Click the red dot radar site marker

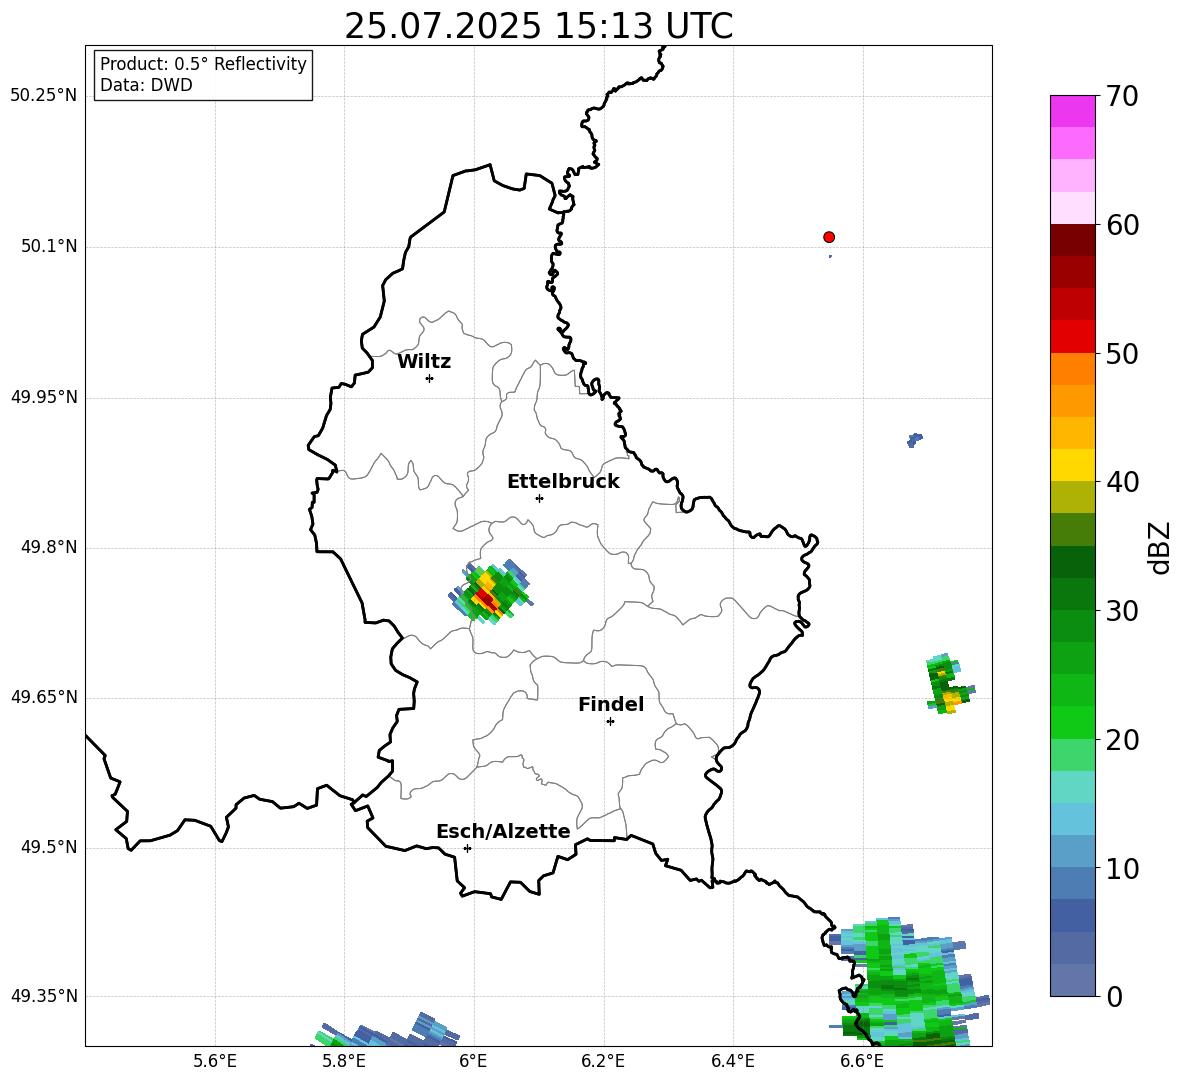point(829,237)
